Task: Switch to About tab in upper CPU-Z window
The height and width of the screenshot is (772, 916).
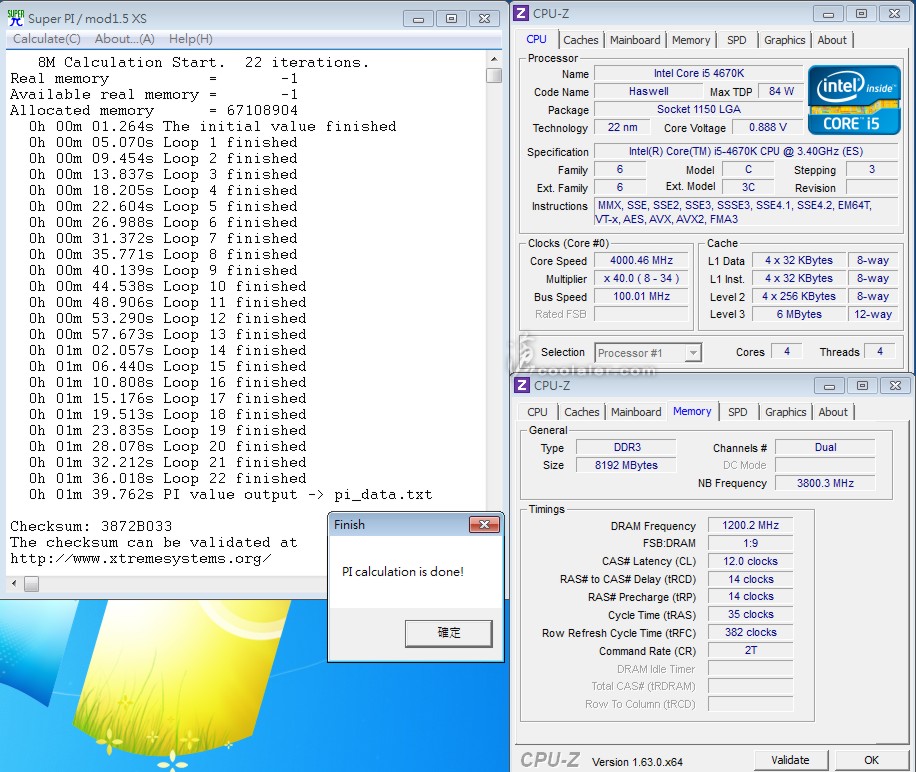Action: tap(832, 40)
